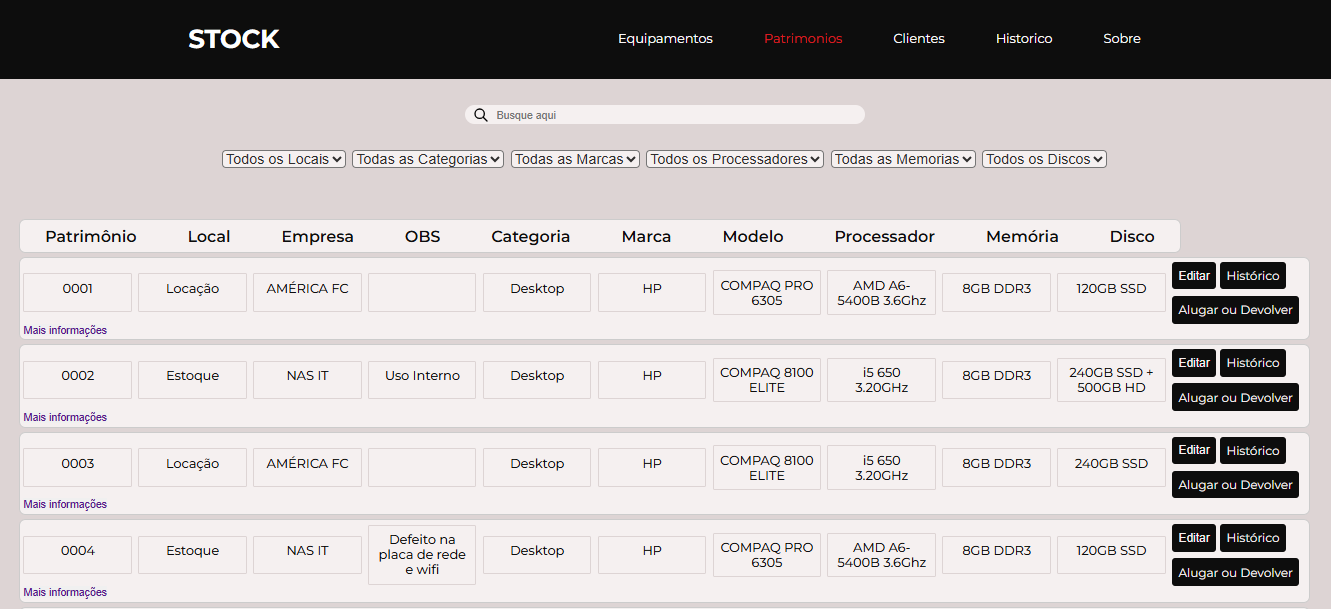Open the Sobre page
The height and width of the screenshot is (609, 1331).
click(x=1121, y=38)
